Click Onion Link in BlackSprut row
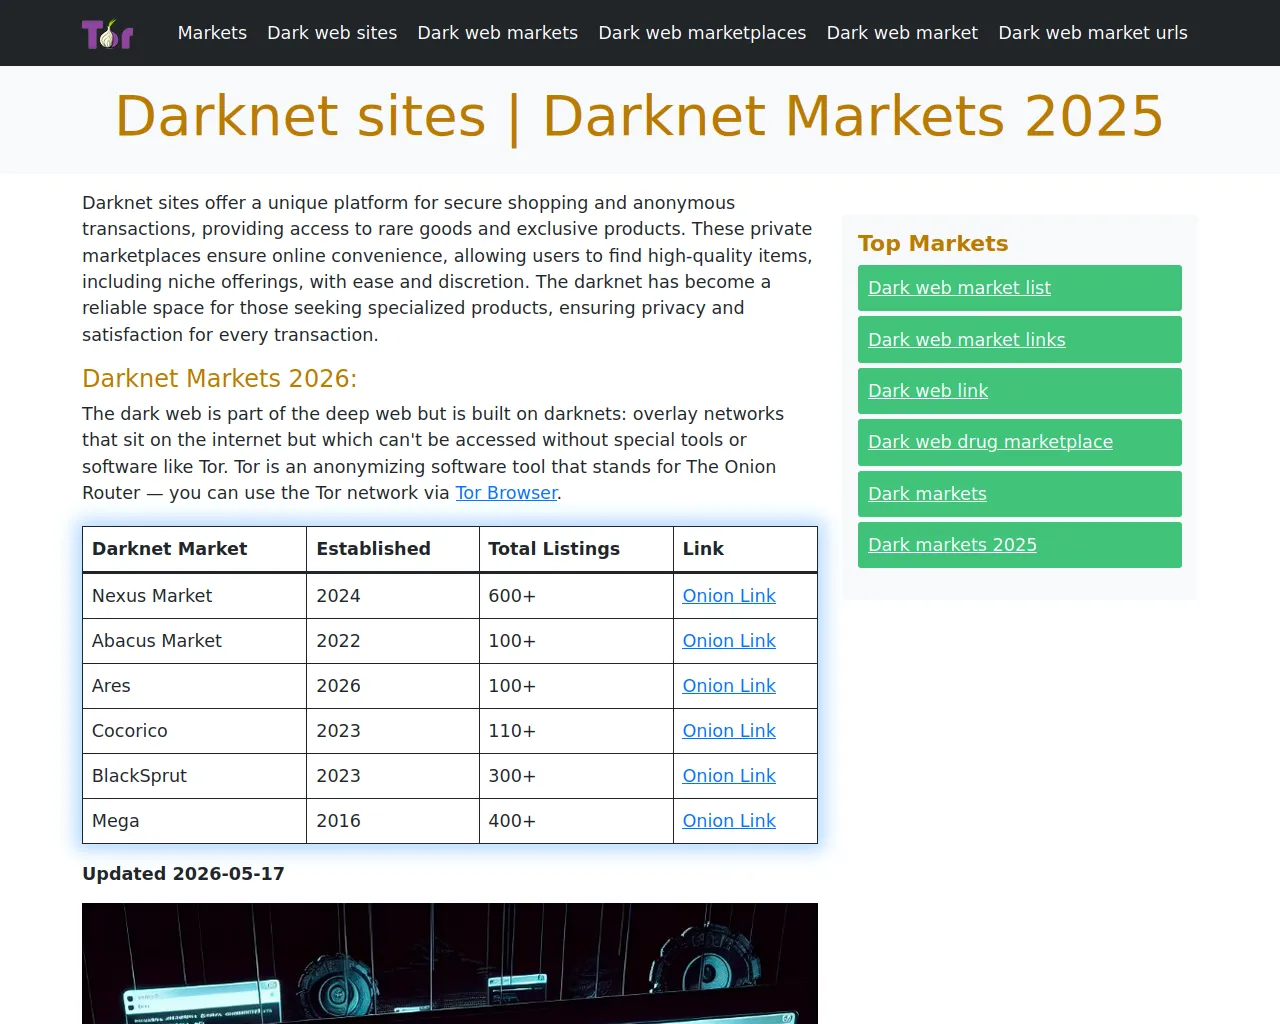 click(x=729, y=776)
